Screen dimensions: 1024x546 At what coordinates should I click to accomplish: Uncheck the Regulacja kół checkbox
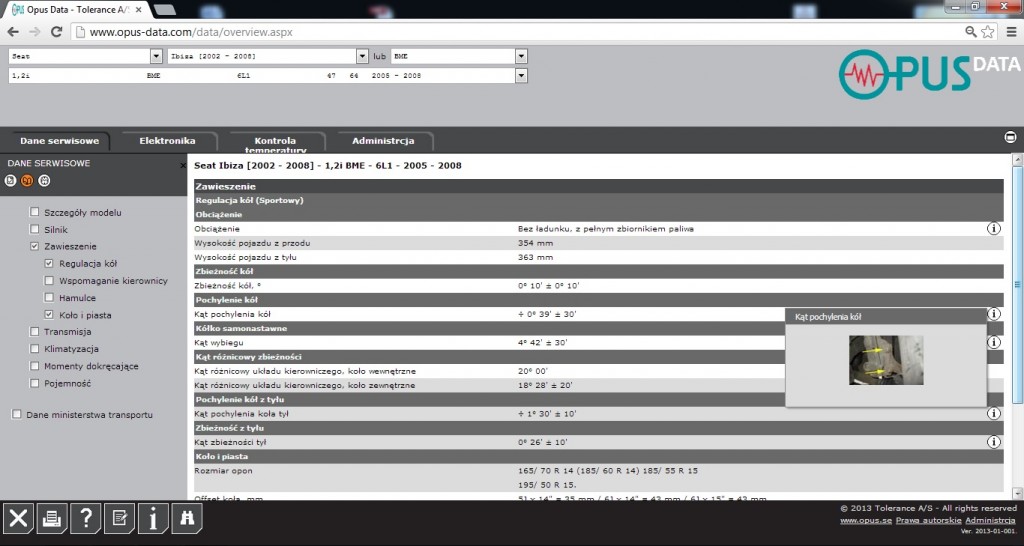click(49, 263)
